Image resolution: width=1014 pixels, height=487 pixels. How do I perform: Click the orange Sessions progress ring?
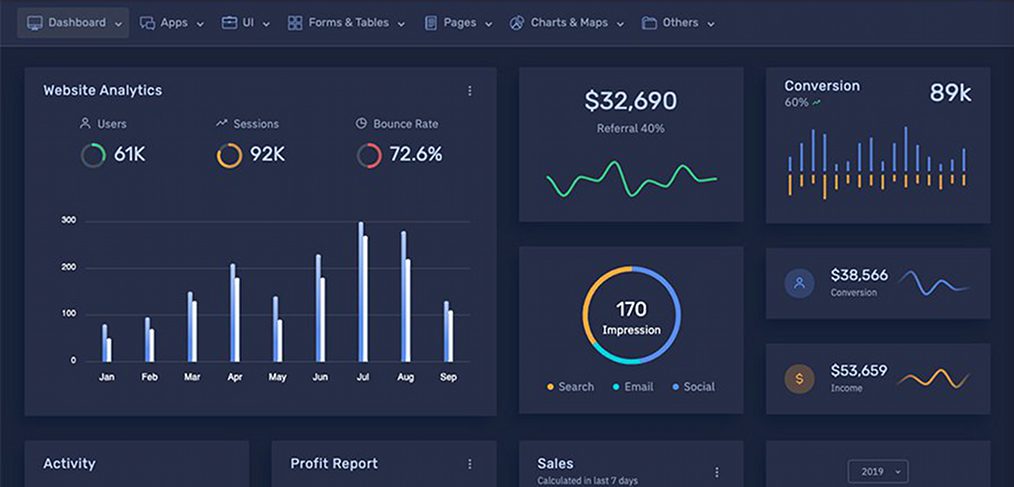230,156
